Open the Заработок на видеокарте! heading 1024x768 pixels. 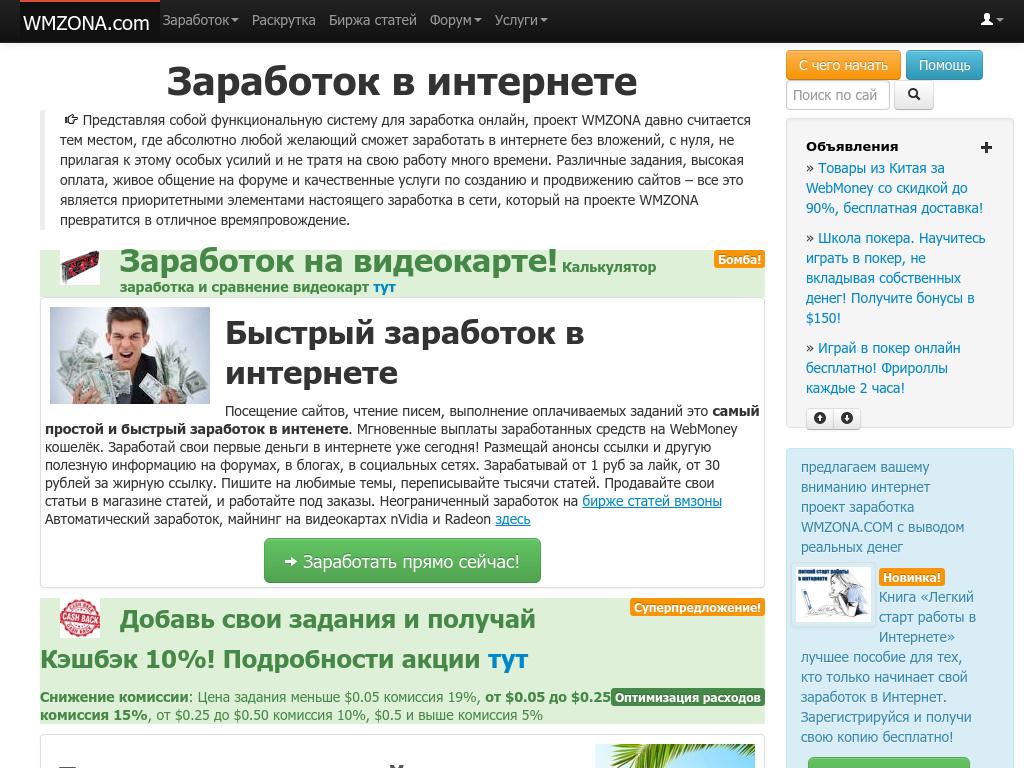tap(338, 261)
